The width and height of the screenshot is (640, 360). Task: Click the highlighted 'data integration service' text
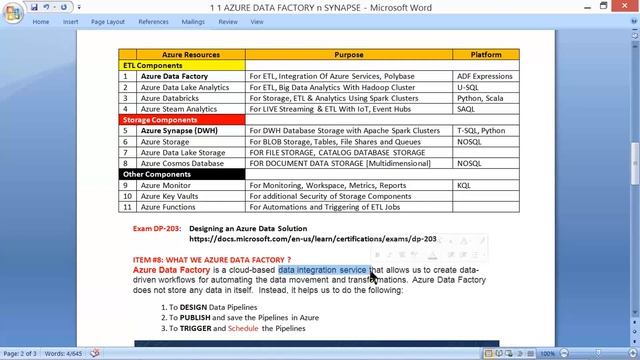pyautogui.click(x=322, y=270)
